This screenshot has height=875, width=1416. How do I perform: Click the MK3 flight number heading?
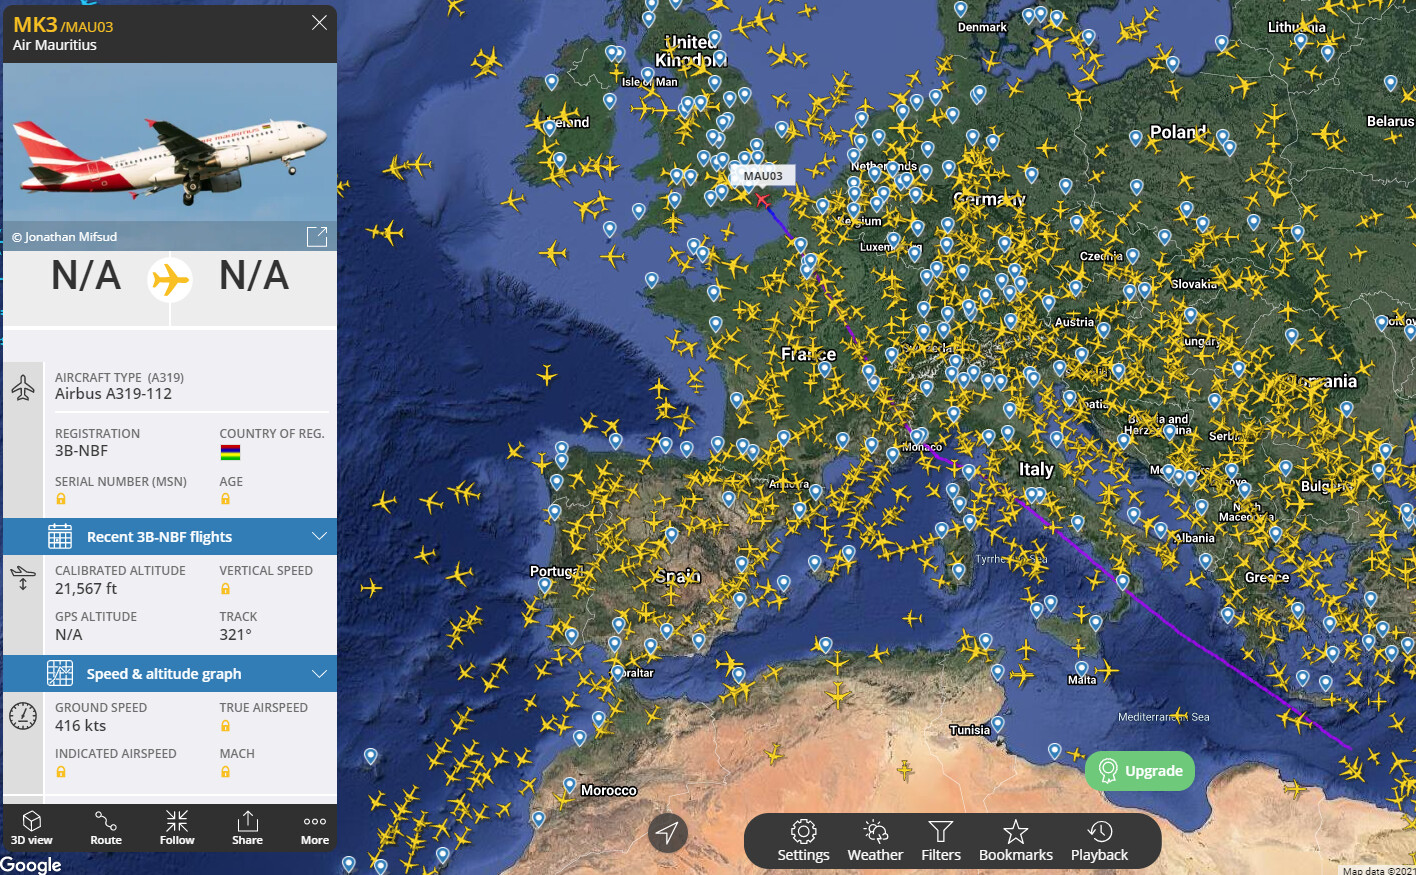[35, 25]
